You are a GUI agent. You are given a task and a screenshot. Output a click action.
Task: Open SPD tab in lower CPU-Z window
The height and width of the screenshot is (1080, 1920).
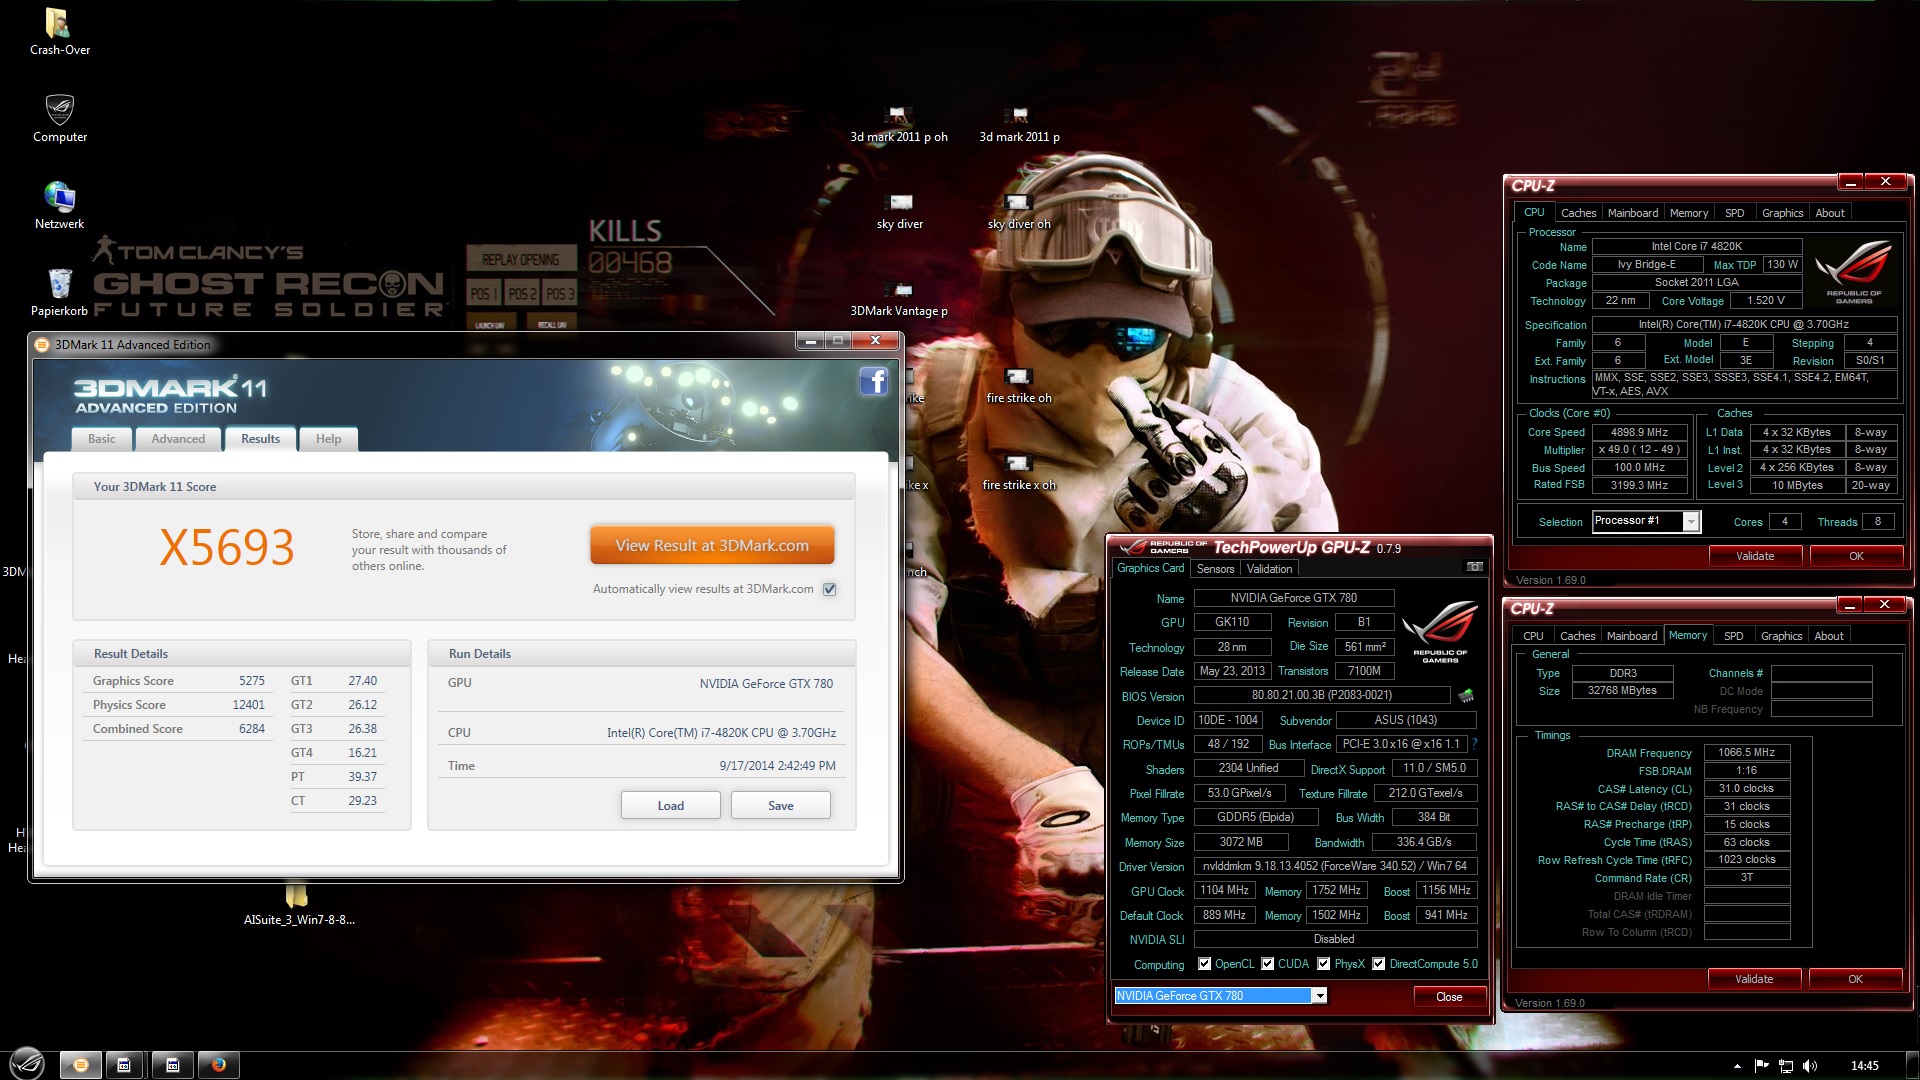coord(1733,636)
